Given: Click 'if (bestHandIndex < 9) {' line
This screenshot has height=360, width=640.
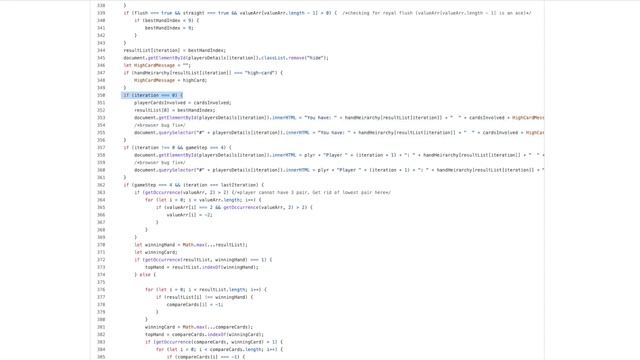Looking at the screenshot, I should click(167, 20).
